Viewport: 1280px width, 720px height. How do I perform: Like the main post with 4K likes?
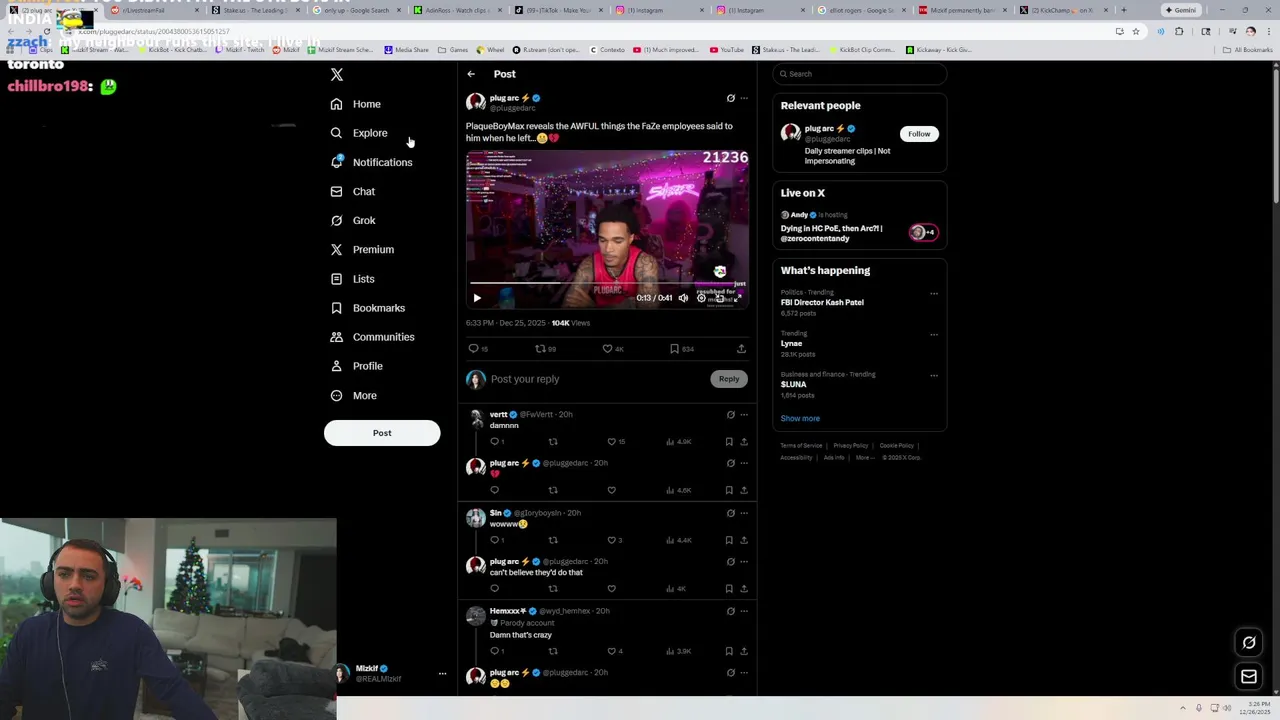pyautogui.click(x=607, y=349)
